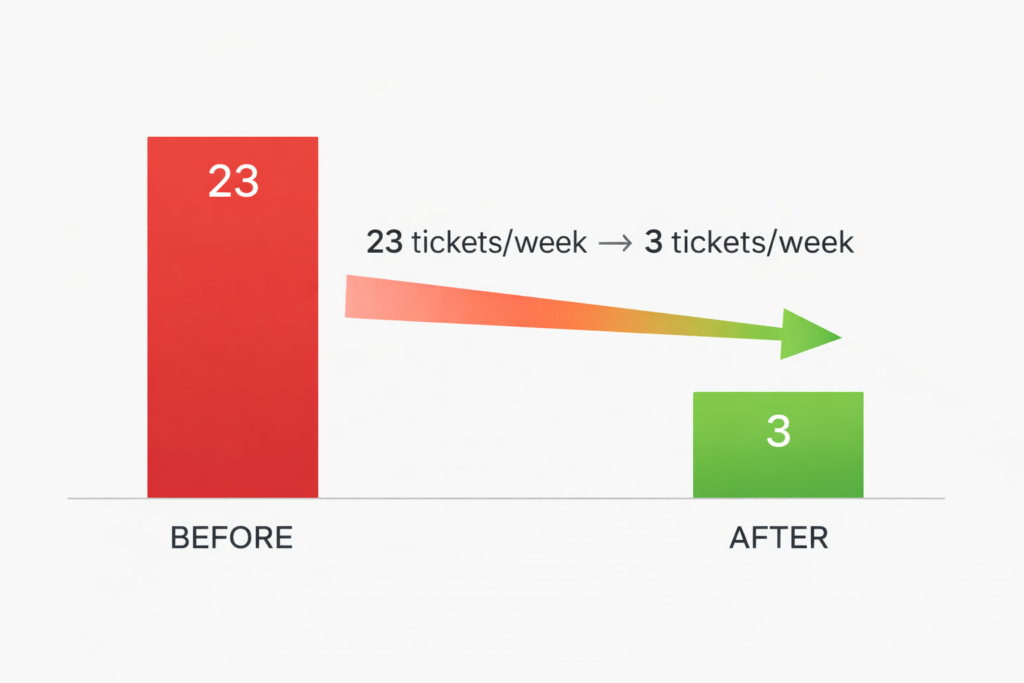Image resolution: width=1024 pixels, height=683 pixels.
Task: Click the first "tickets/week" text after 23
Action: click(499, 242)
